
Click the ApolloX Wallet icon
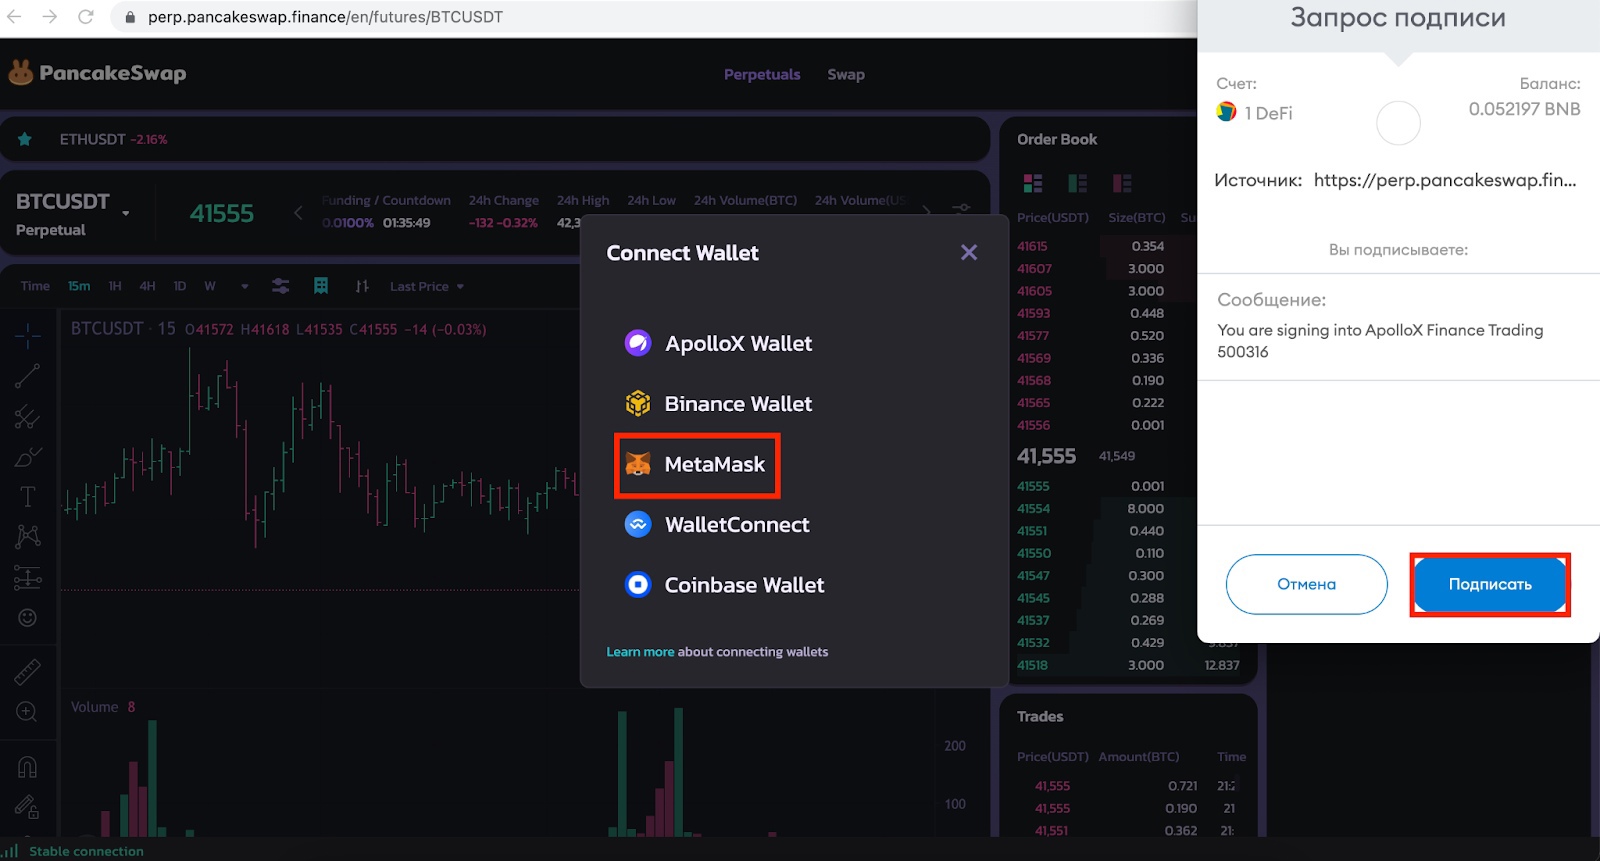[638, 343]
